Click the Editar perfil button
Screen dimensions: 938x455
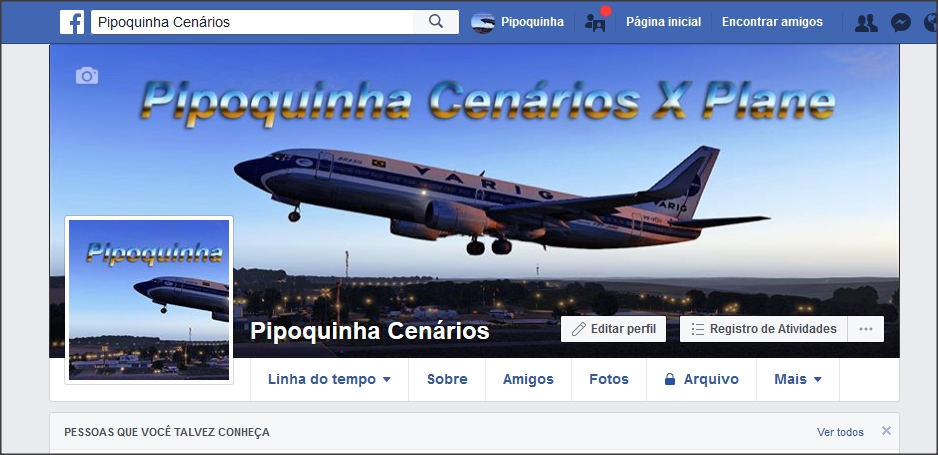click(613, 329)
